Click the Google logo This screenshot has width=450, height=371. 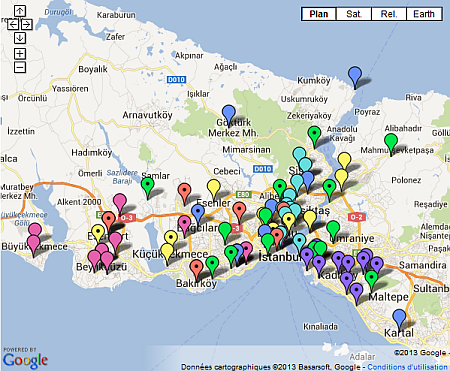[x=25, y=361]
